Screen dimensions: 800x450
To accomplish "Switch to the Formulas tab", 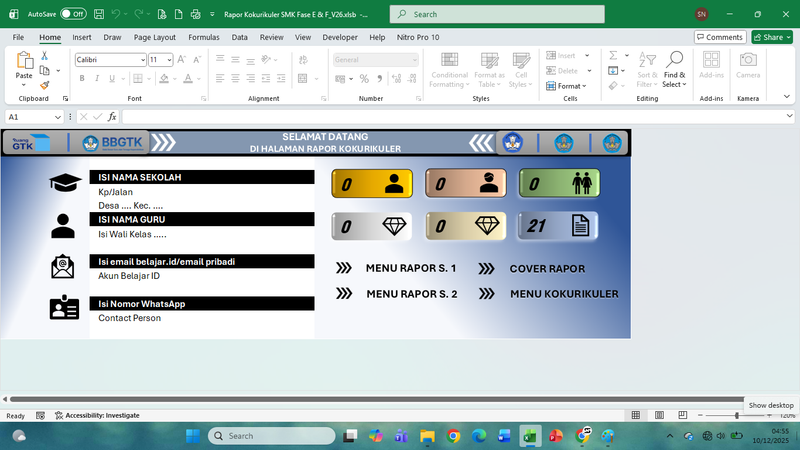I will (x=204, y=37).
